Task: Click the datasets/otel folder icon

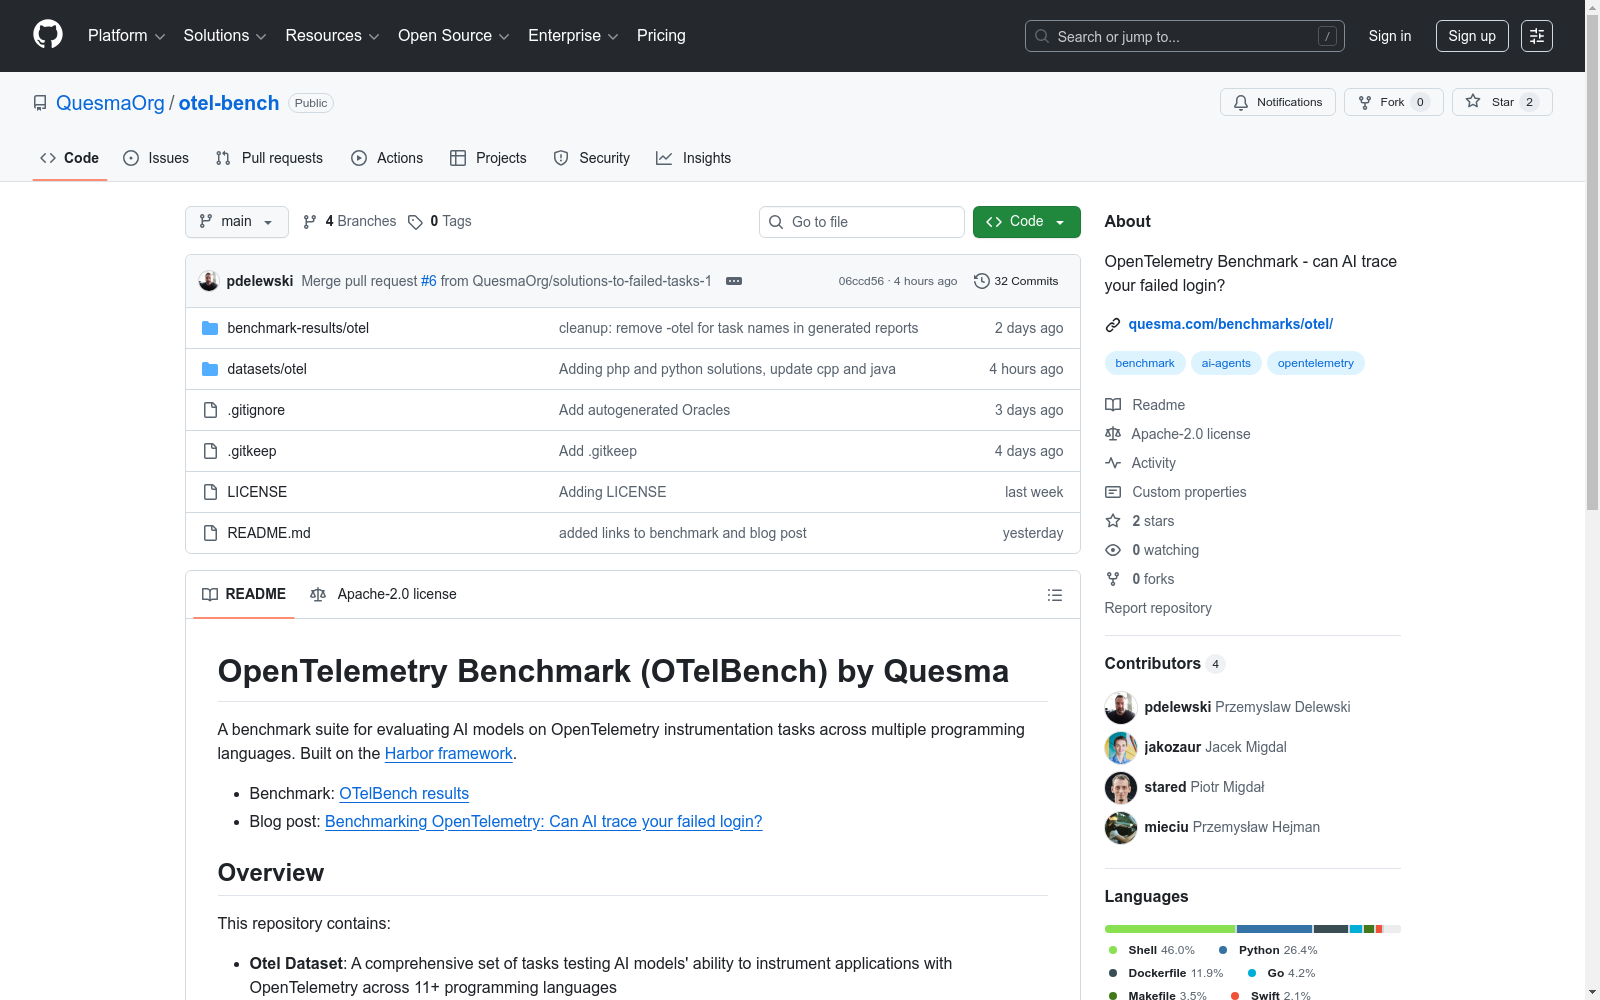Action: click(210, 369)
